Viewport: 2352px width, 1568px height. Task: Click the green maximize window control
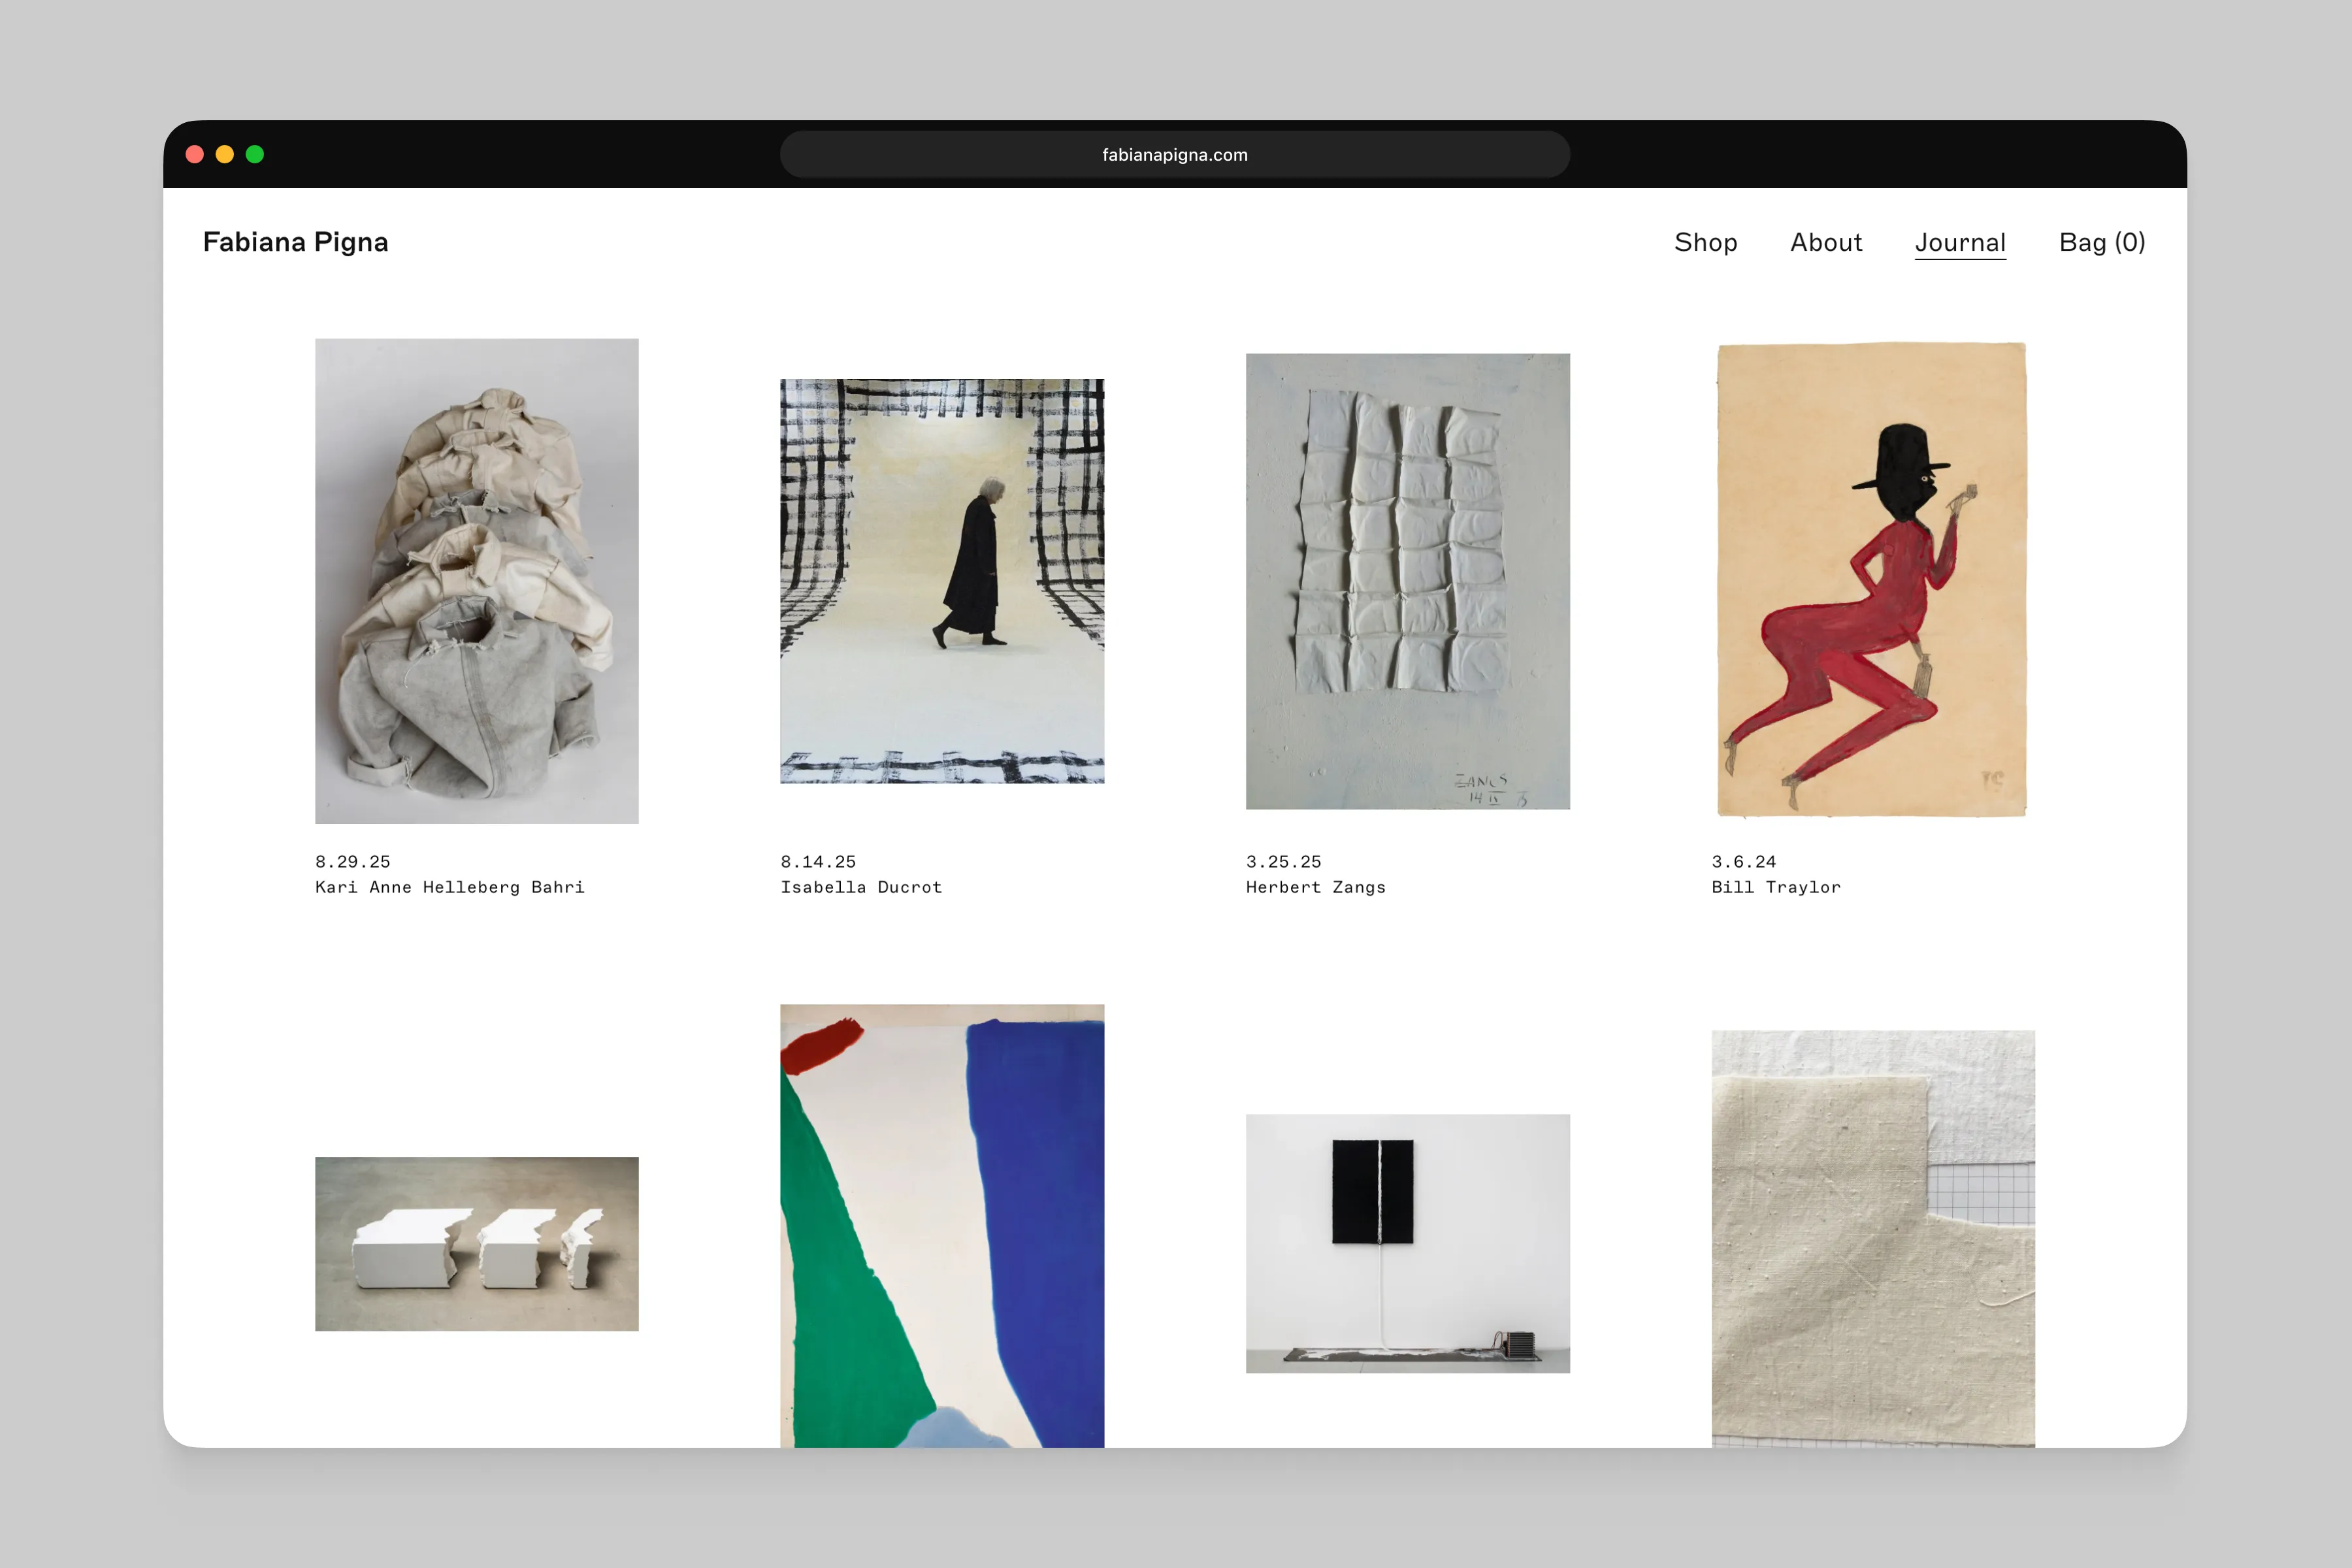point(256,154)
